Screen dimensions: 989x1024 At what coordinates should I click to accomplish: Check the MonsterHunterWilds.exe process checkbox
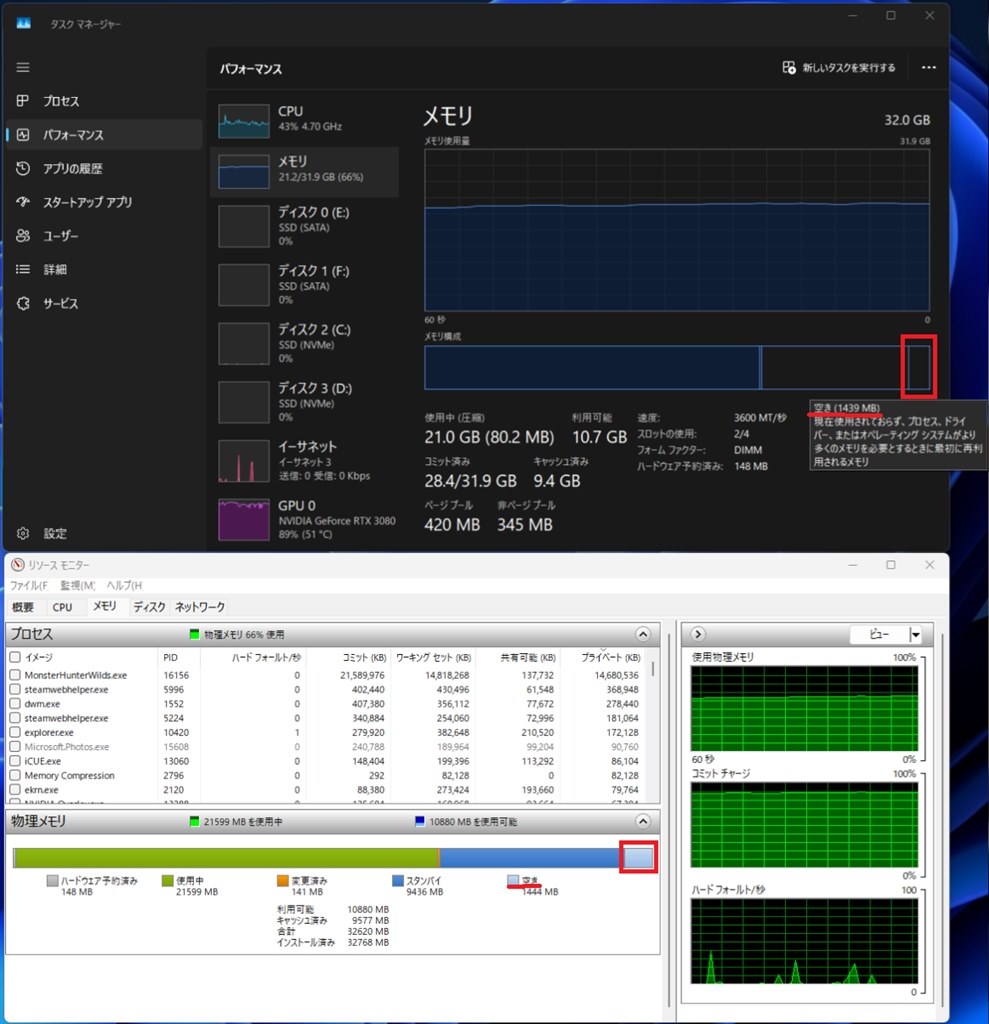tap(15, 675)
